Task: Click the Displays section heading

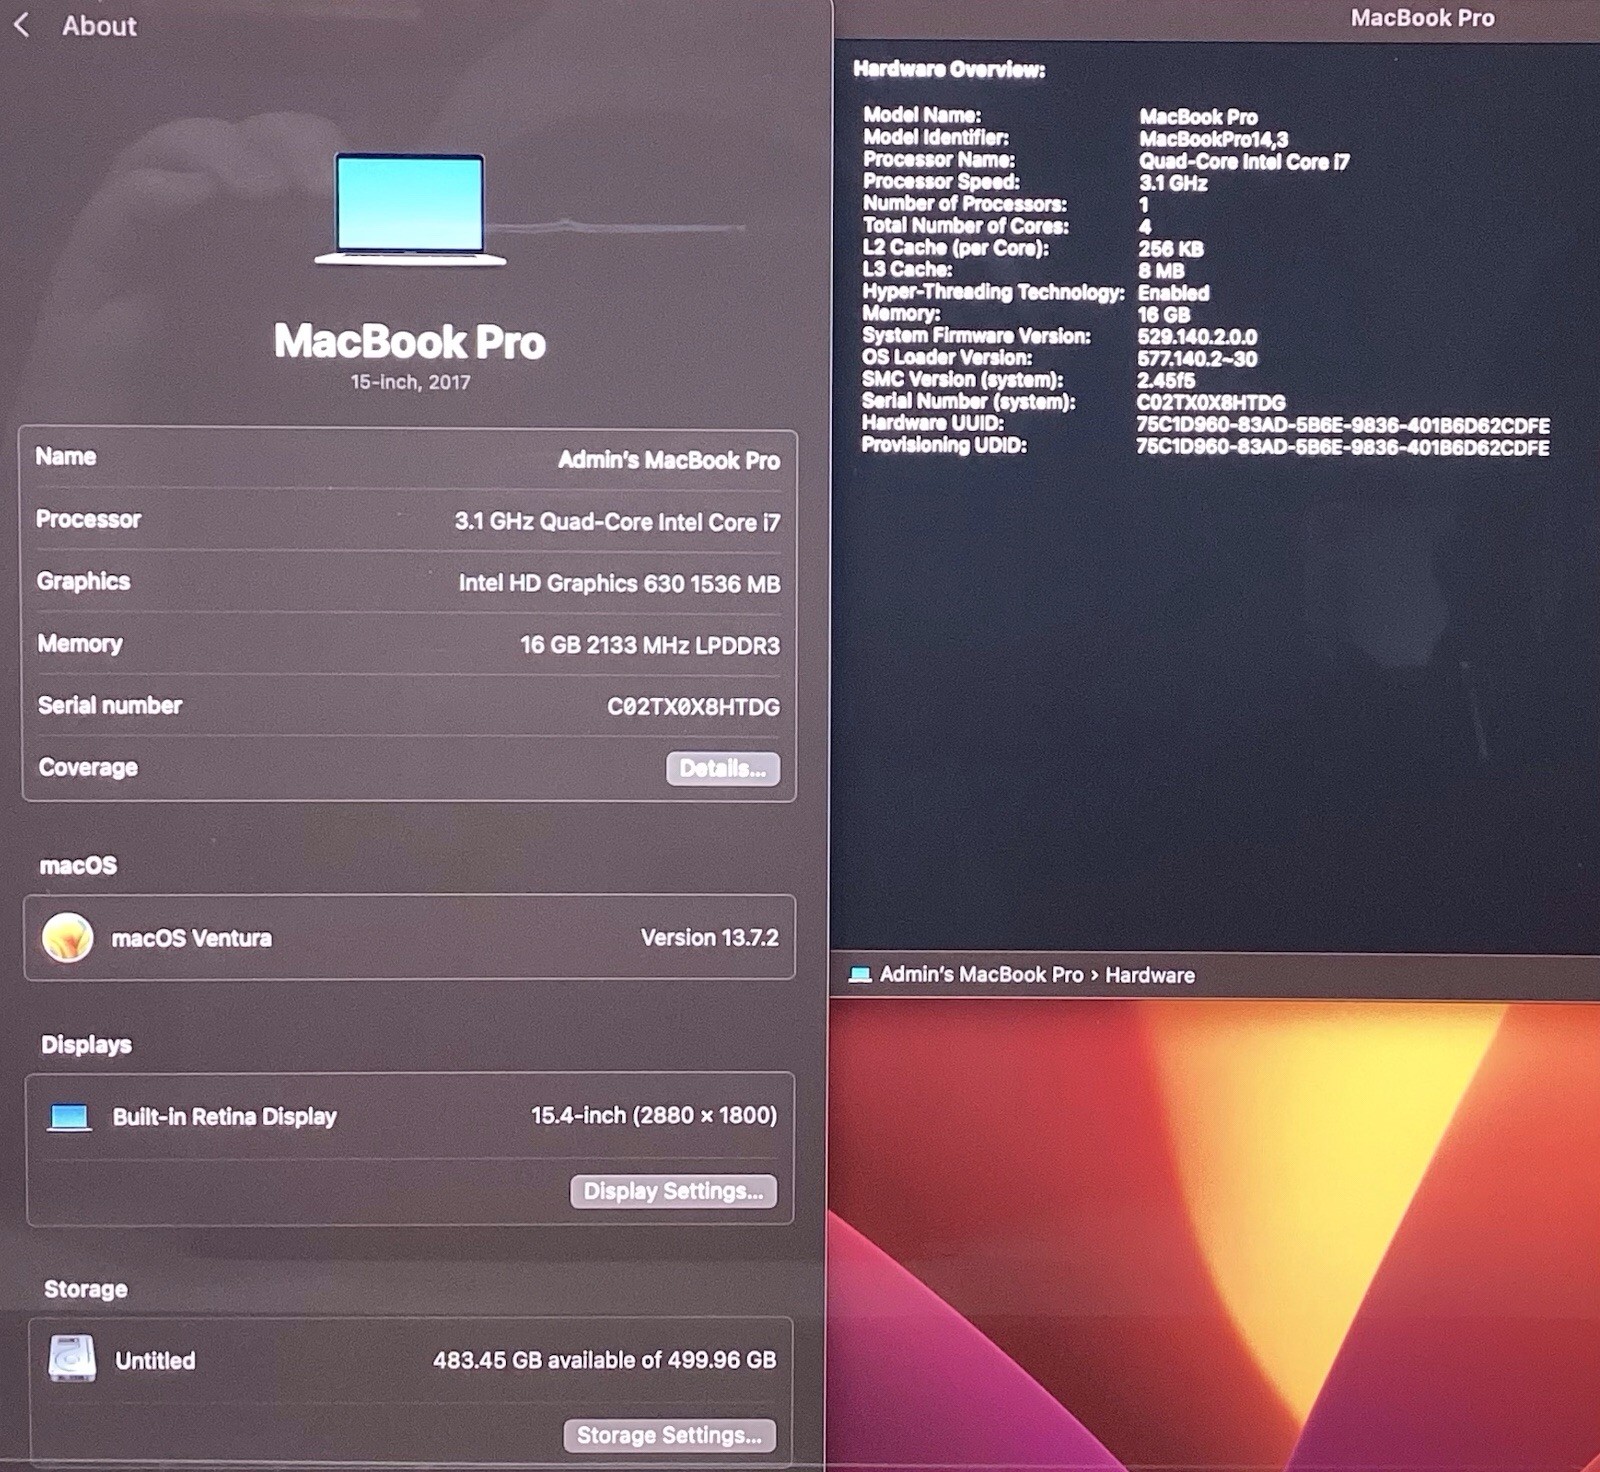Action: pos(86,1045)
